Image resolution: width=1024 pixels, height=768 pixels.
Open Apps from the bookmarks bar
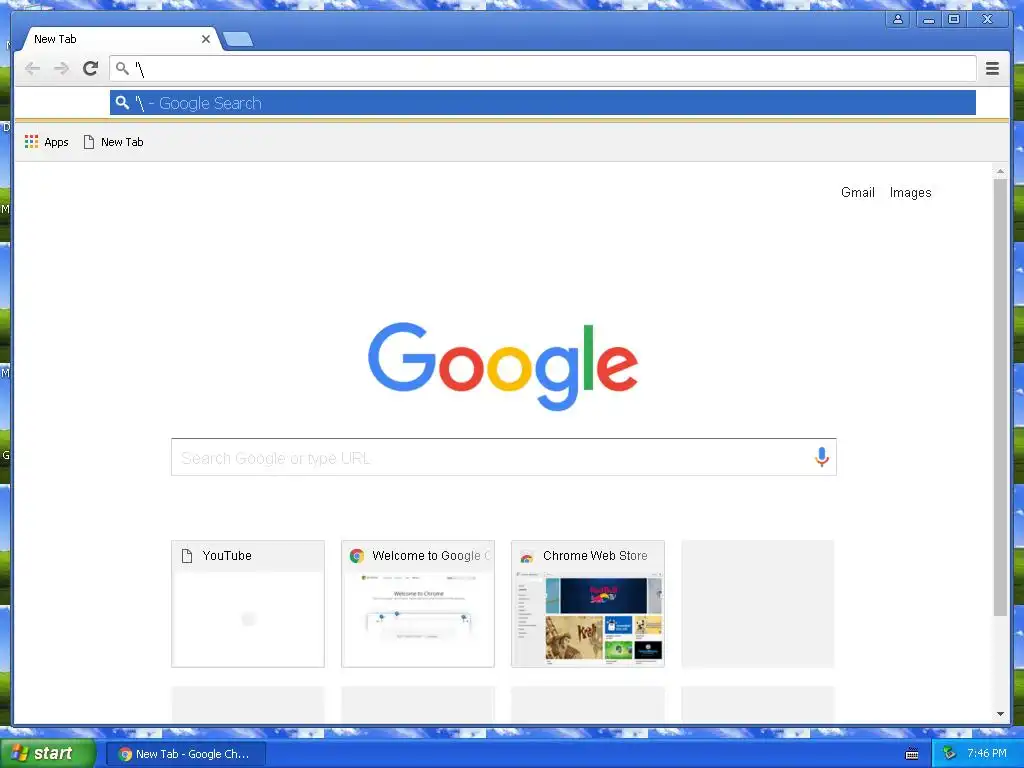[x=46, y=142]
